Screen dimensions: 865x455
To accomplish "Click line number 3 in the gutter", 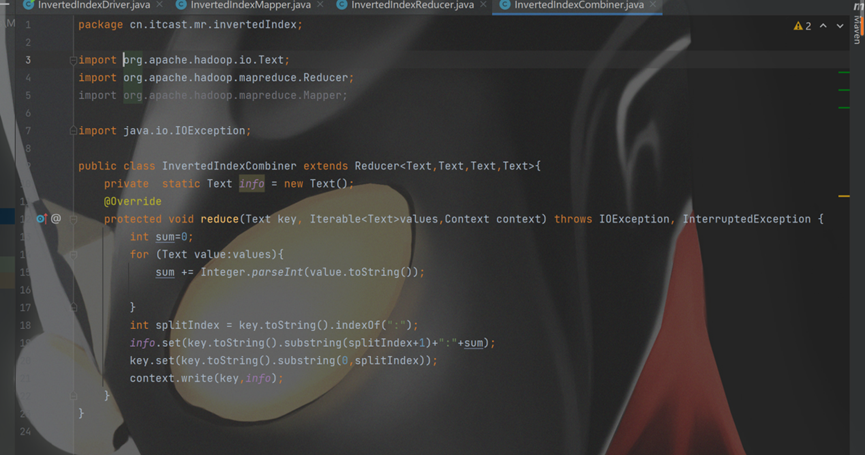I will tap(28, 60).
